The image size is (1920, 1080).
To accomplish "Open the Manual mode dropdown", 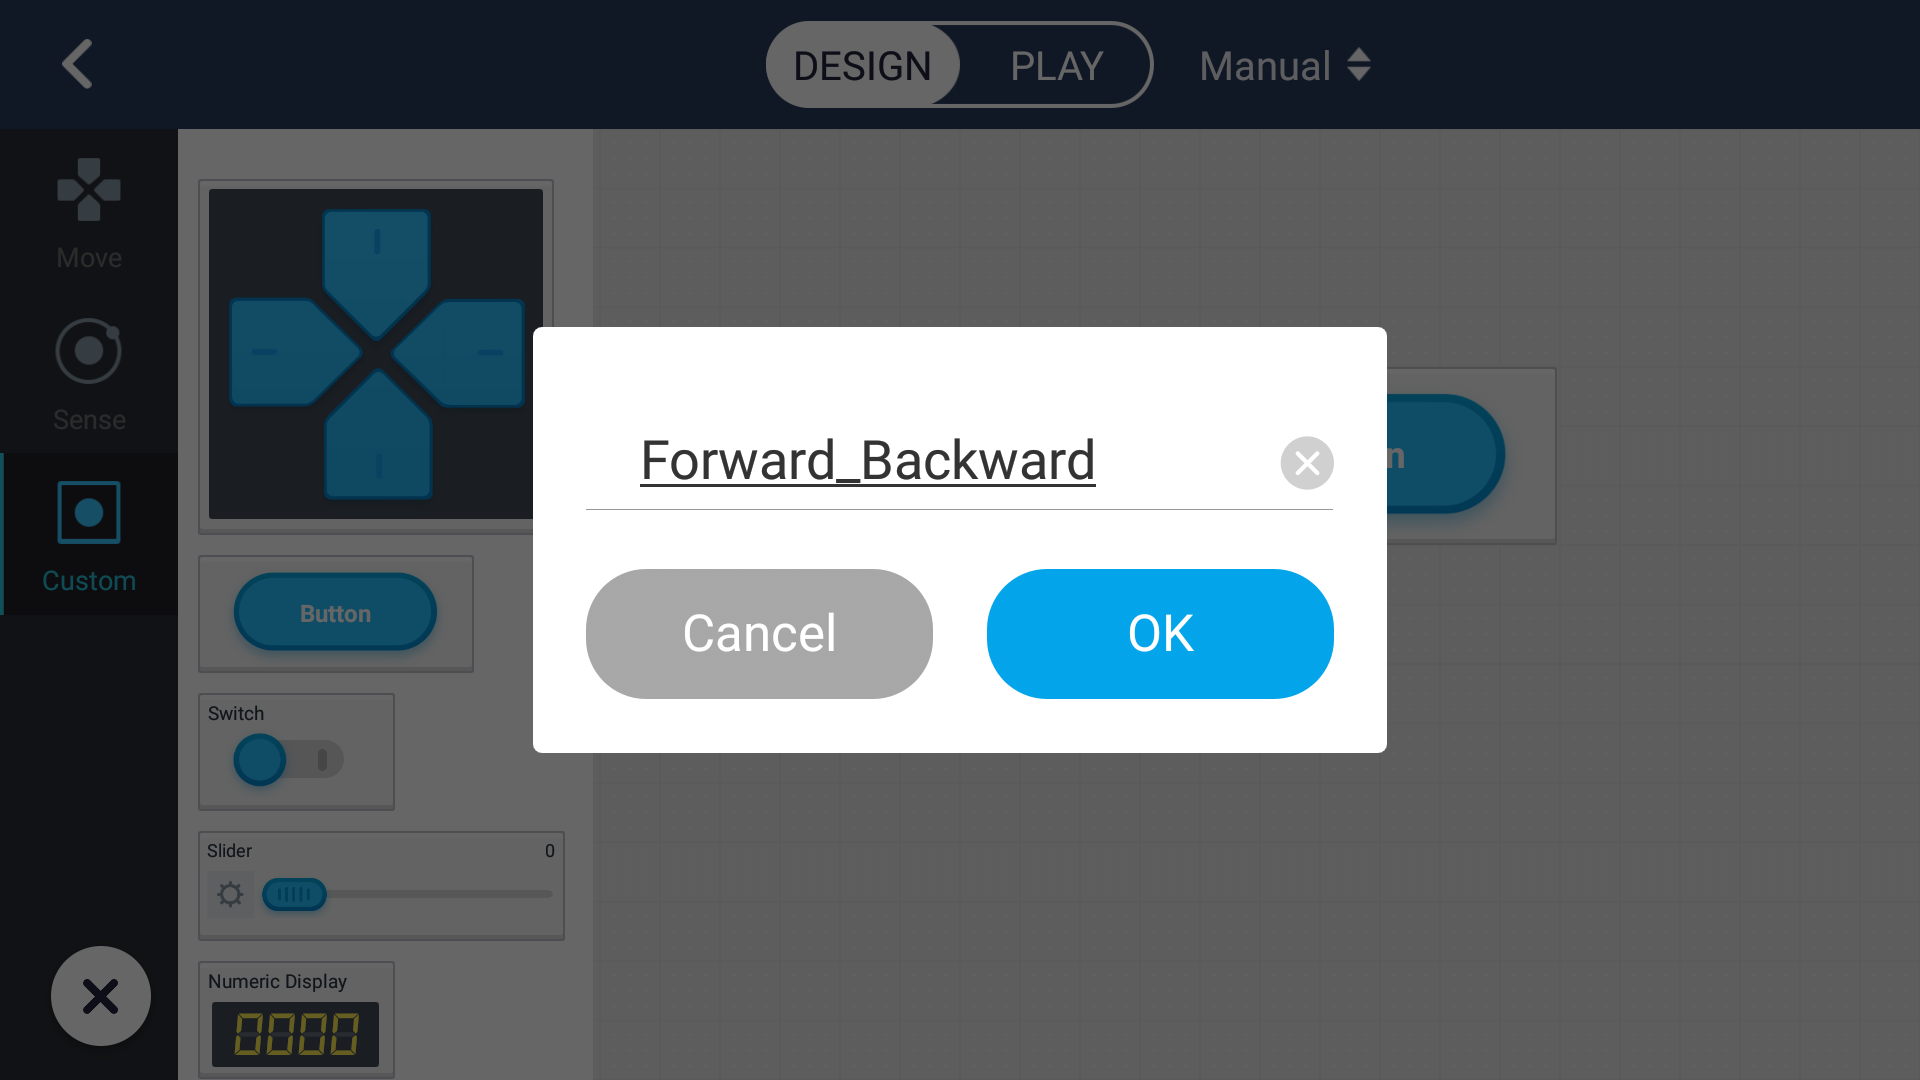I will [1285, 66].
